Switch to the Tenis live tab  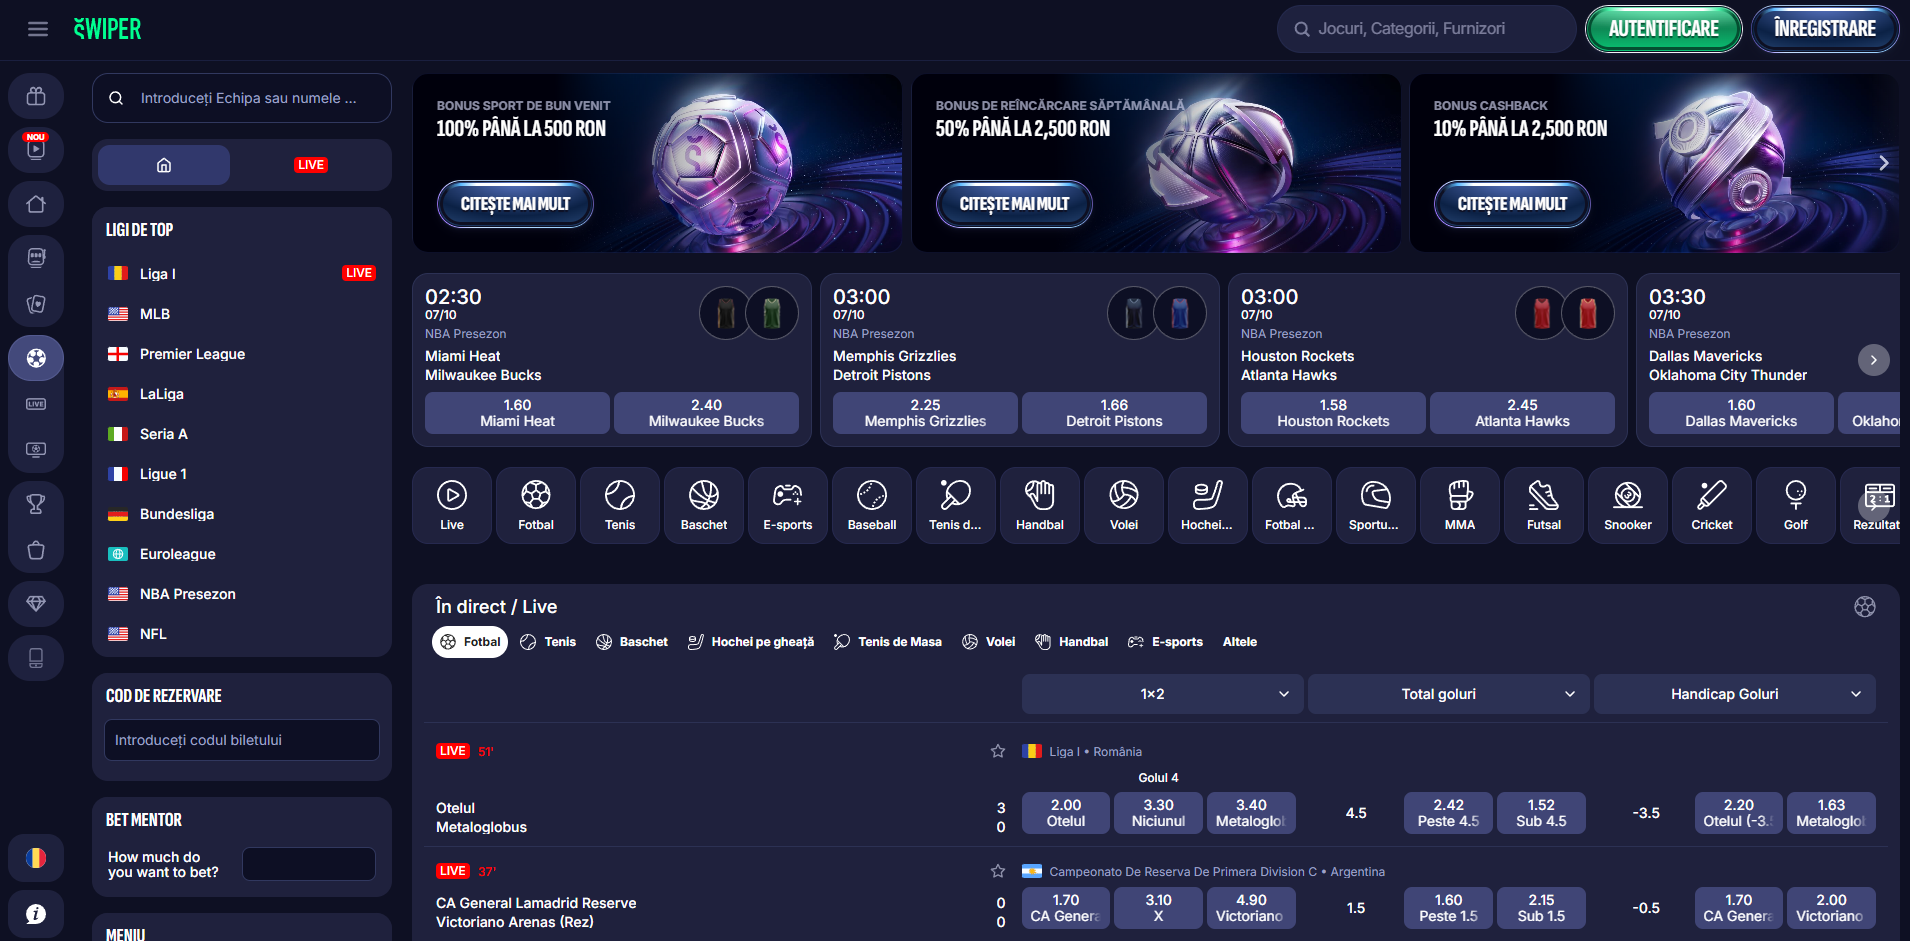[548, 642]
